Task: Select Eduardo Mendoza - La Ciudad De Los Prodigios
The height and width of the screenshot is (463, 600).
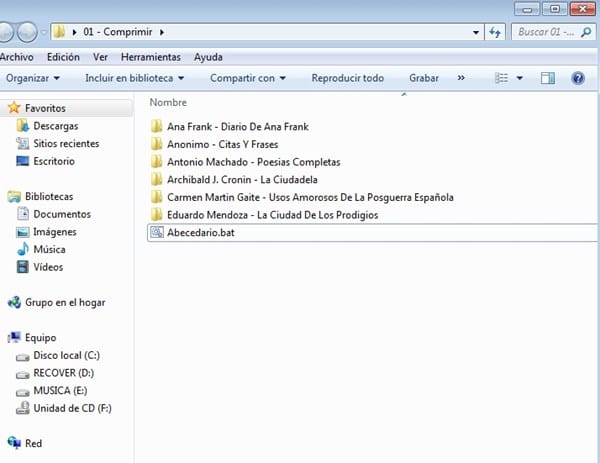Action: coord(272,215)
